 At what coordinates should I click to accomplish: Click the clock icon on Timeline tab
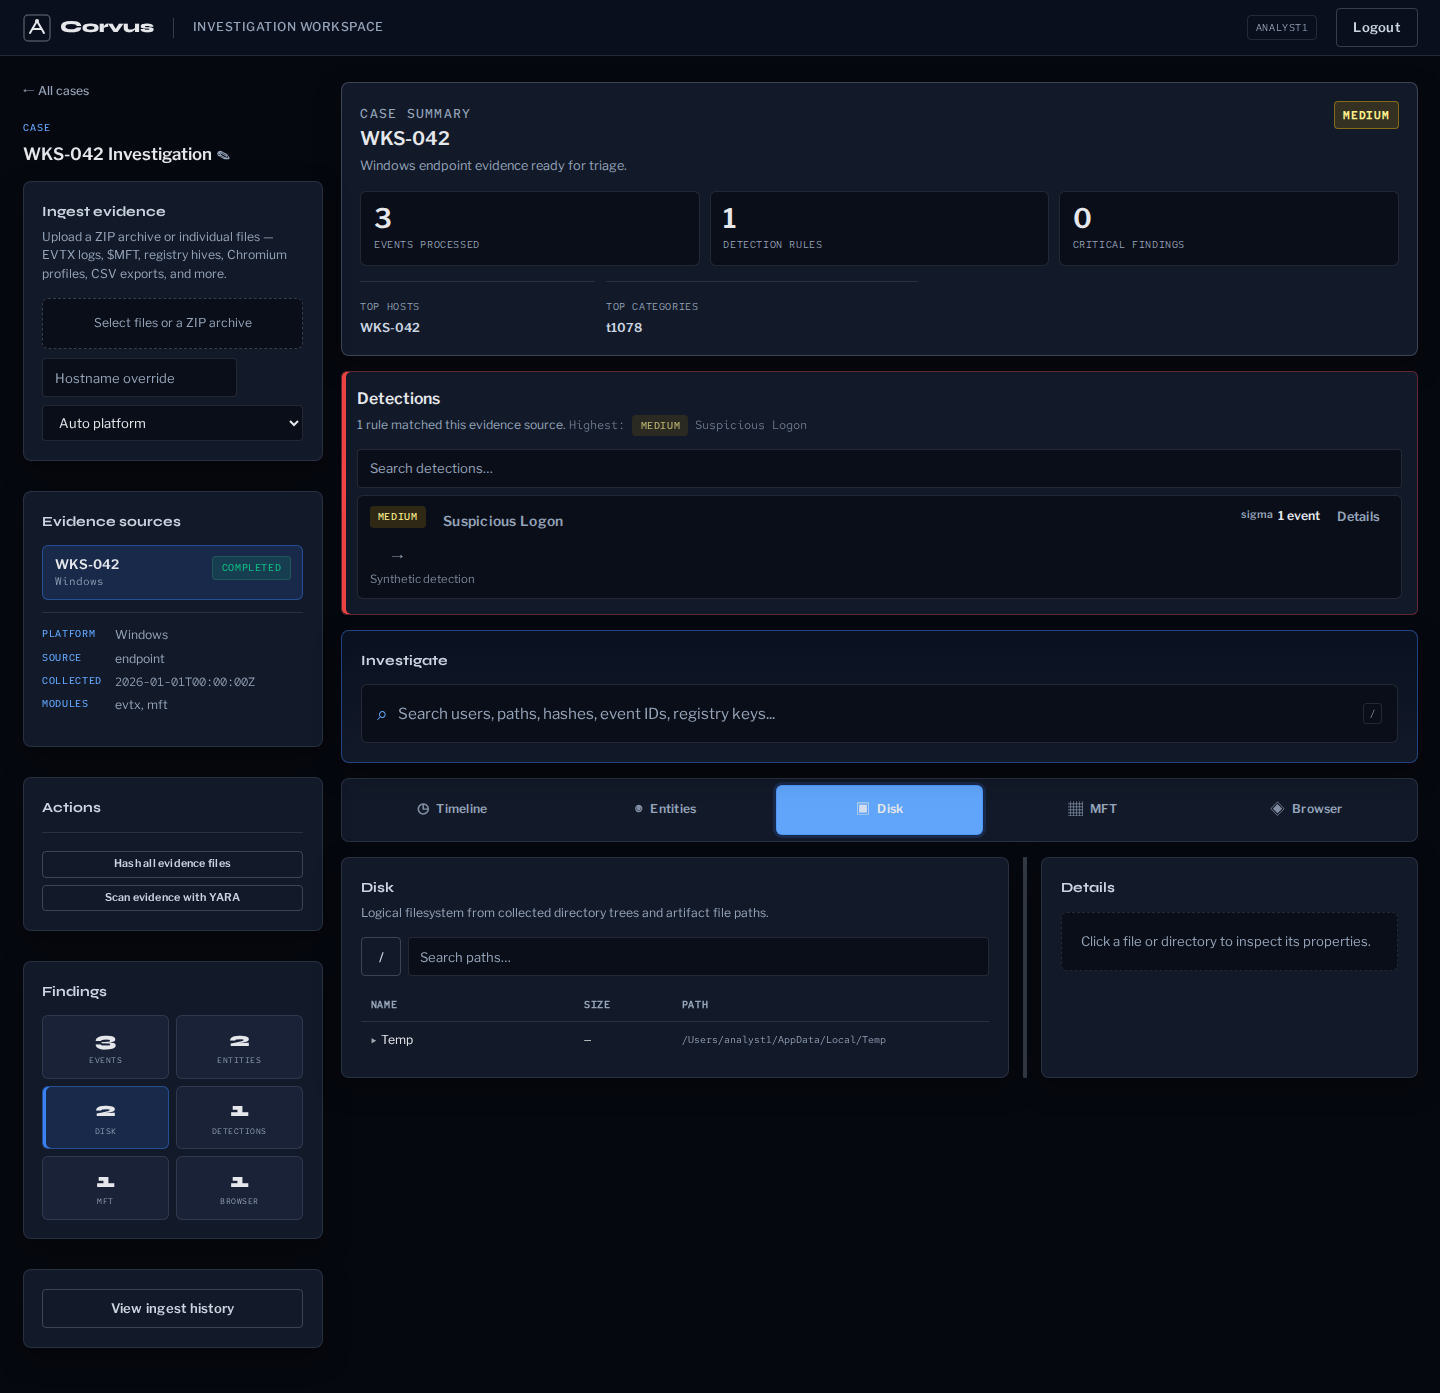423,809
